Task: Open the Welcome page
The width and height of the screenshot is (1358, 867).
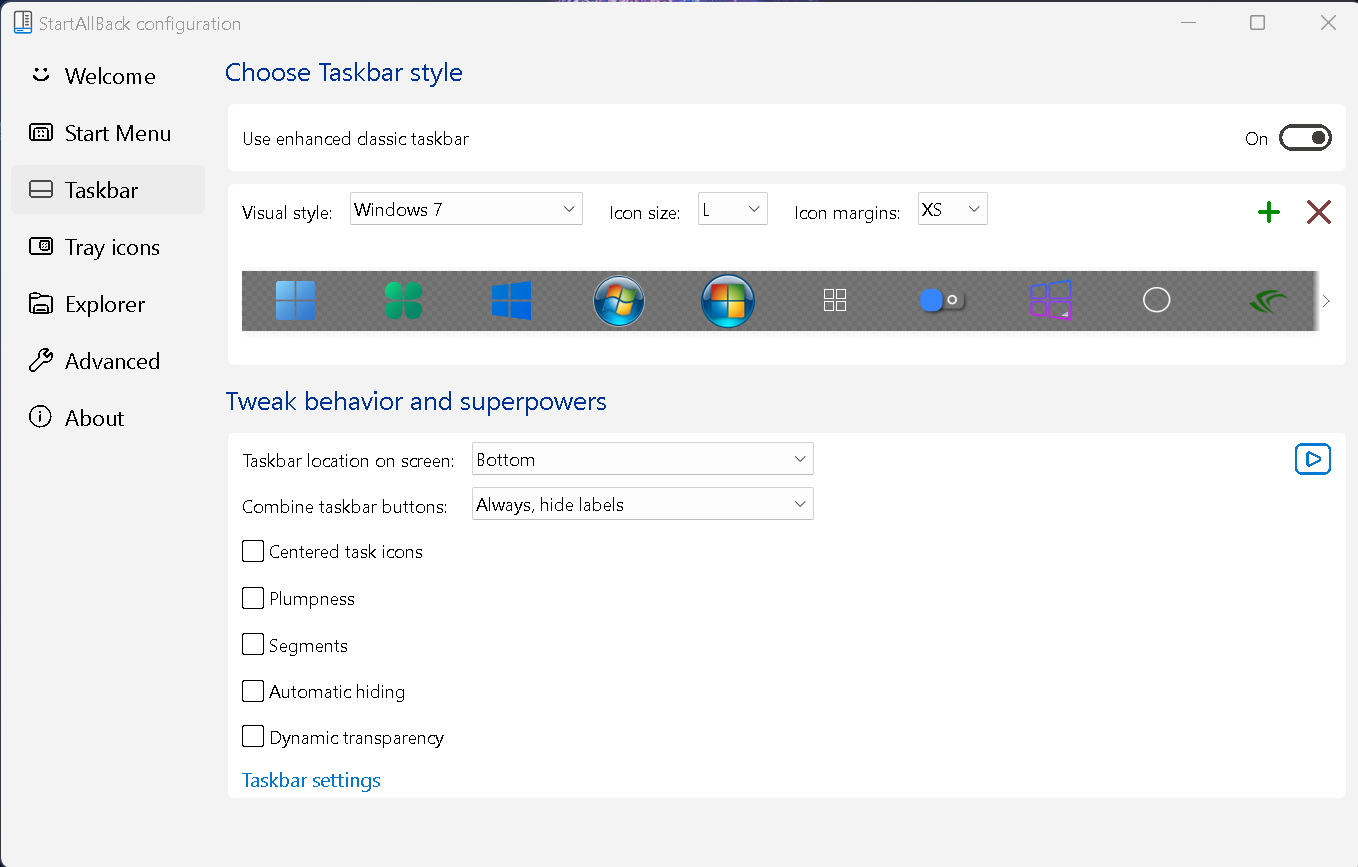Action: point(108,76)
